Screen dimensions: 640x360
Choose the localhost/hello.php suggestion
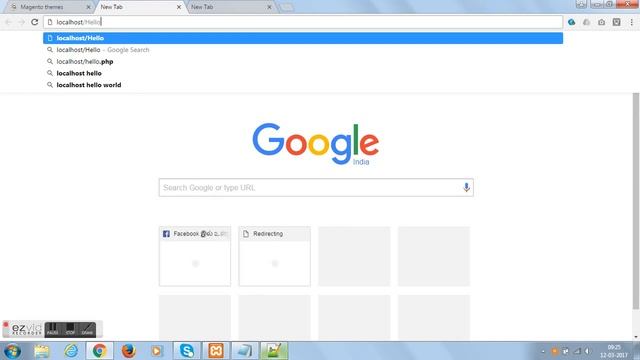tap(303, 62)
